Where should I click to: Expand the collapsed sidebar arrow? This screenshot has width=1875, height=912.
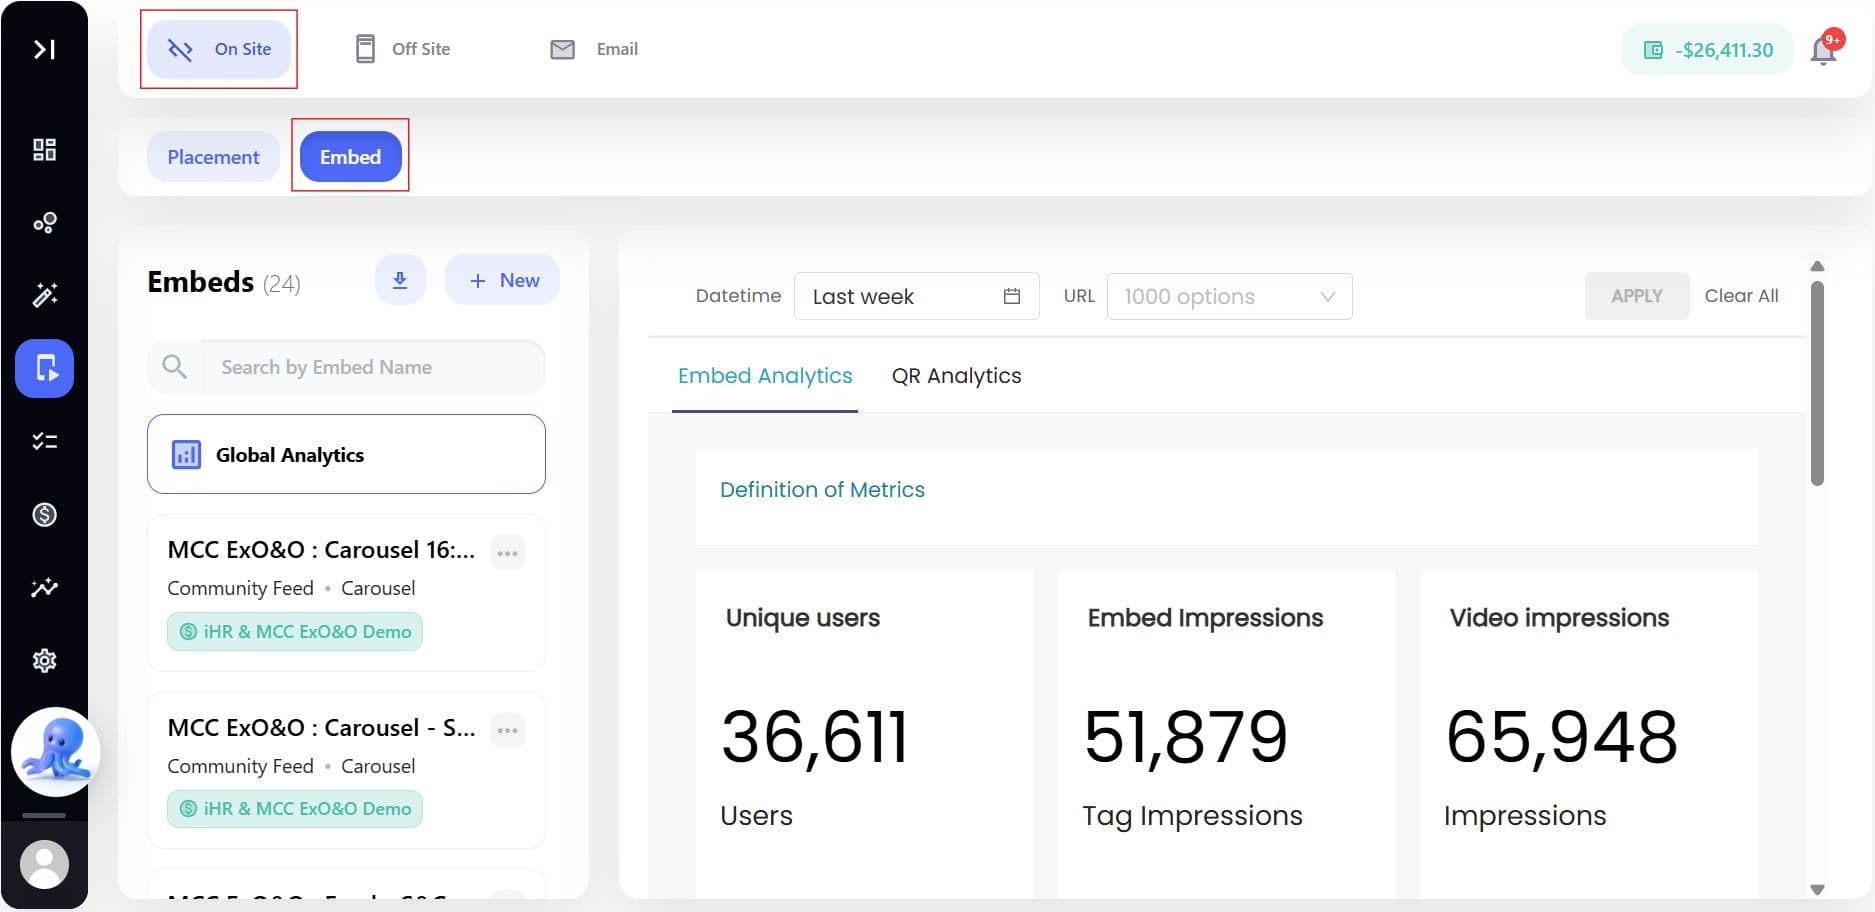tap(44, 49)
